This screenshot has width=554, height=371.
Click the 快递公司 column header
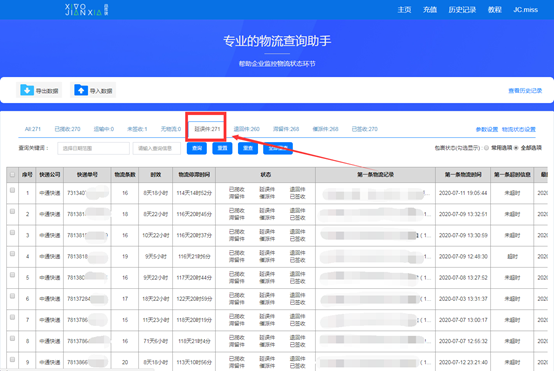(x=49, y=175)
